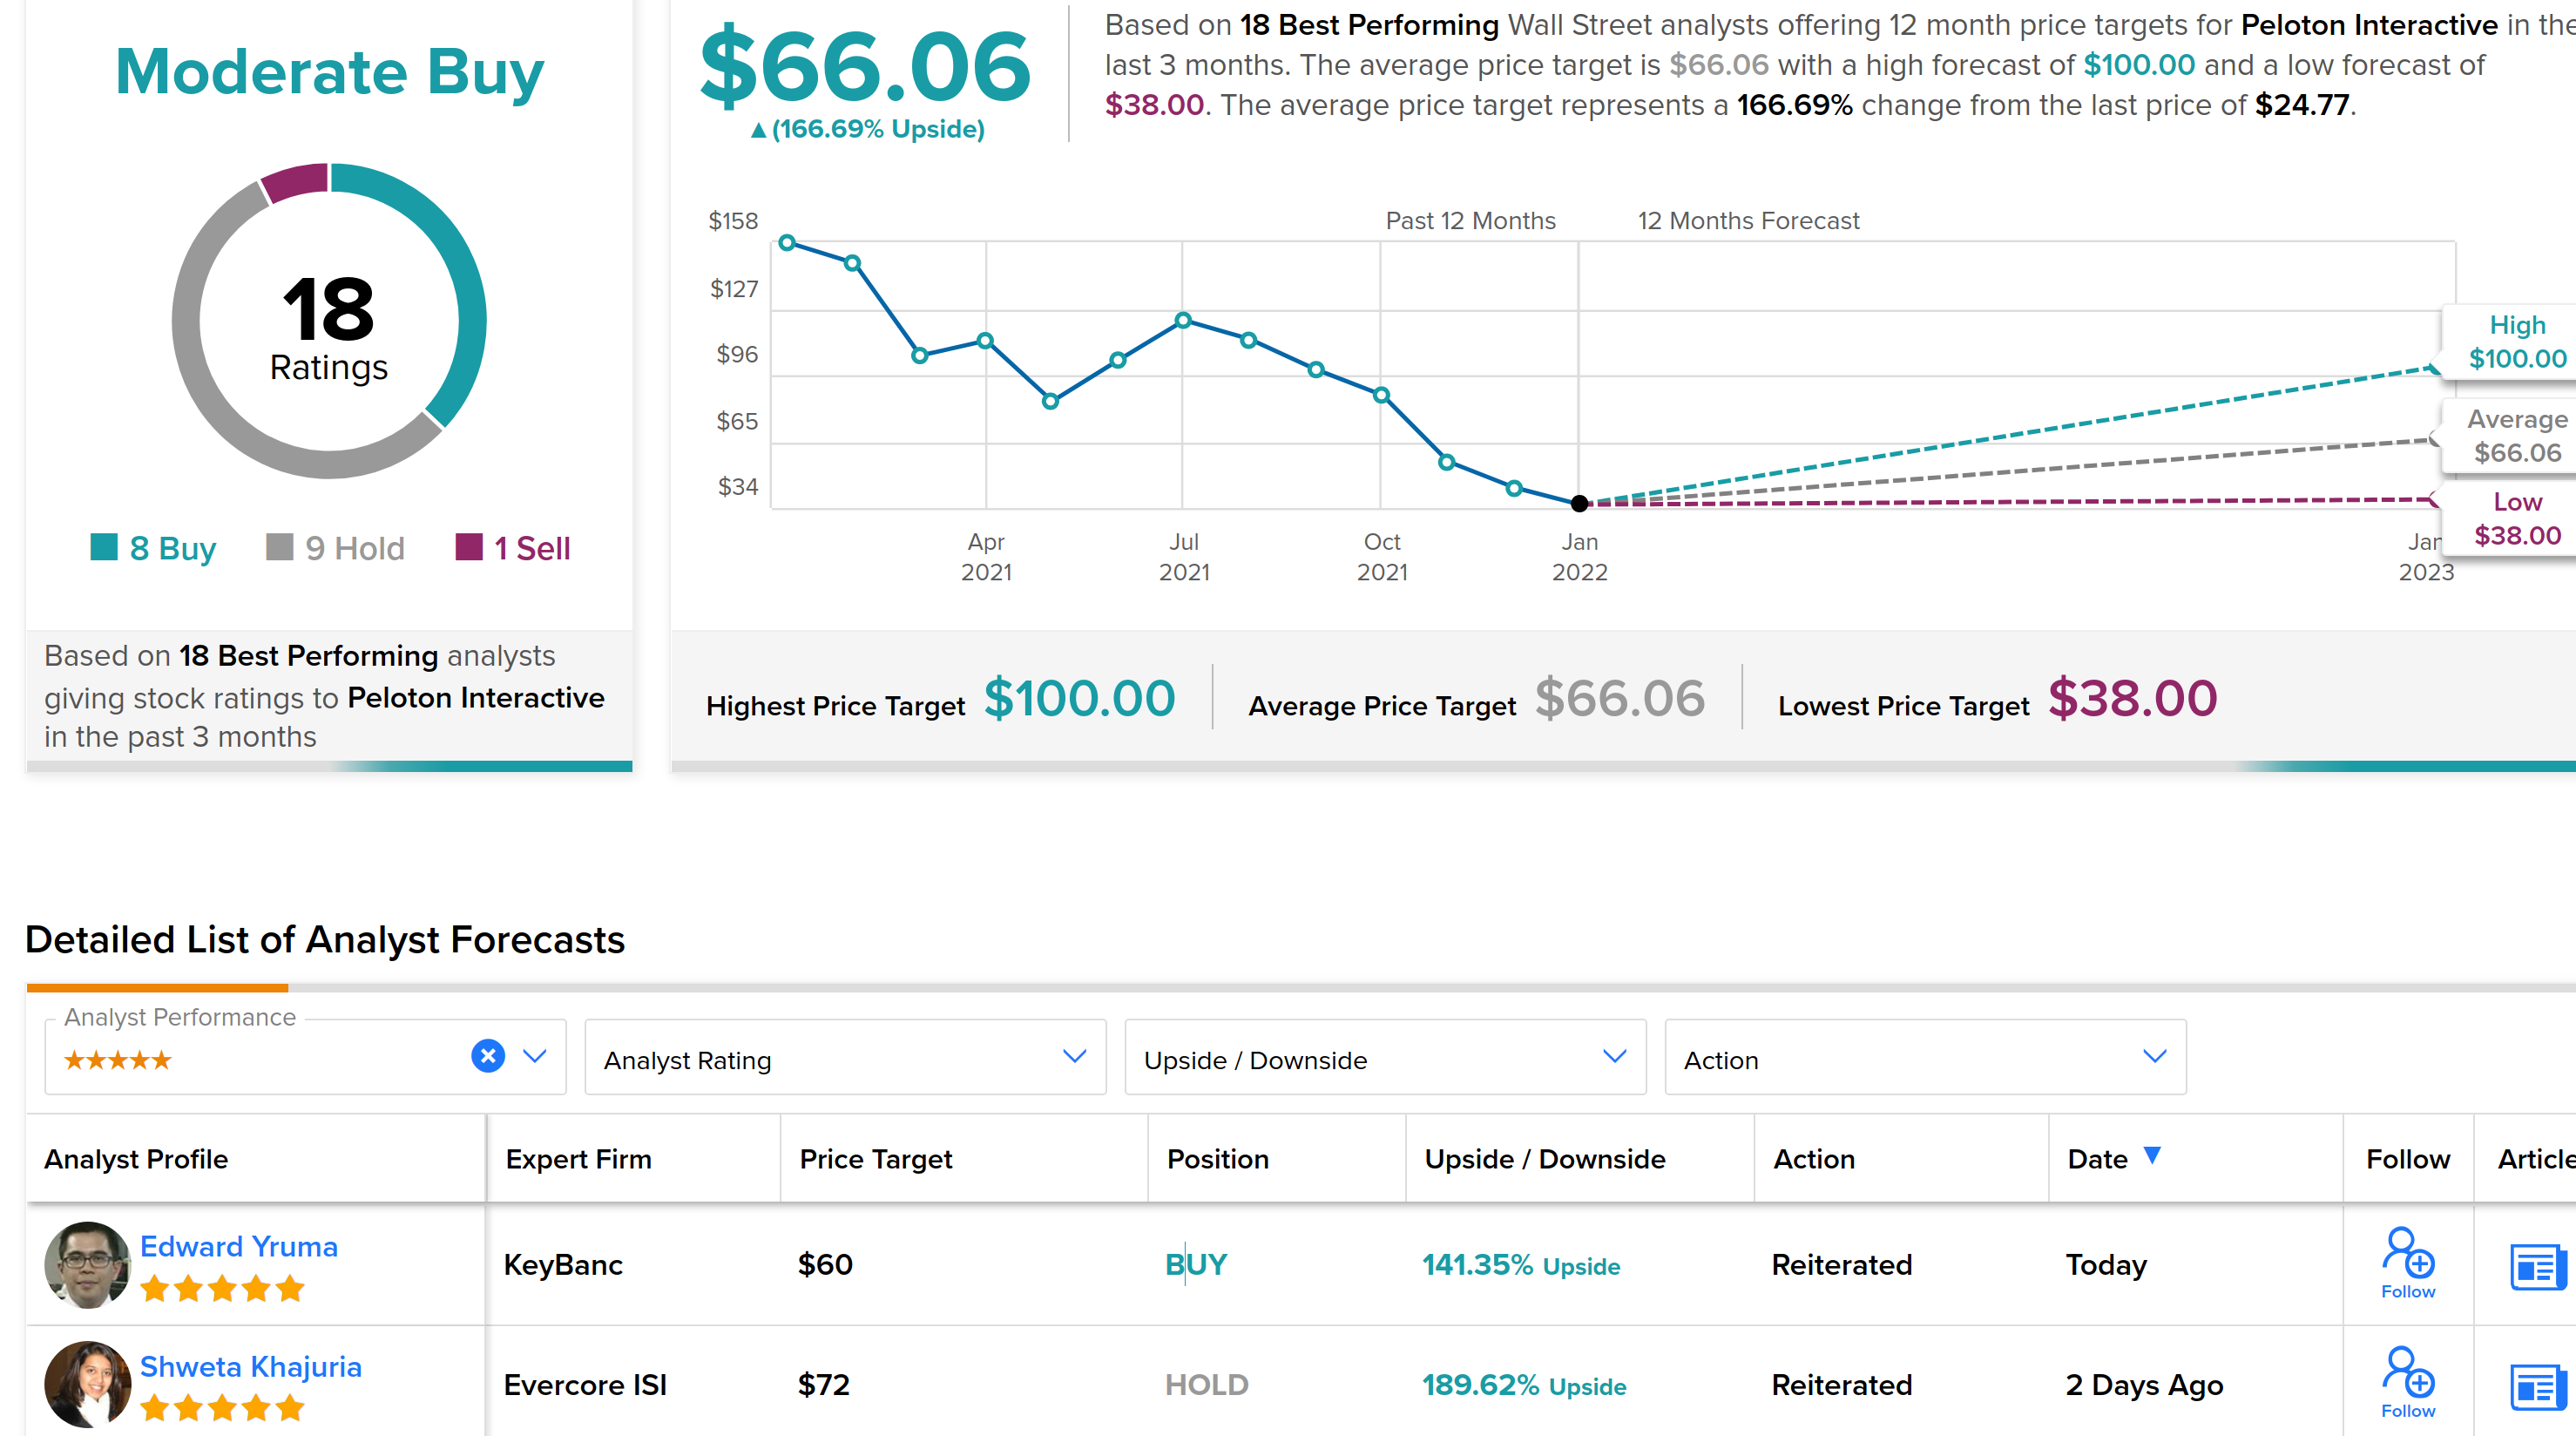Viewport: 2576px width, 1436px height.
Task: Click the 2 Days Ago date cell
Action: pos(2144,1385)
